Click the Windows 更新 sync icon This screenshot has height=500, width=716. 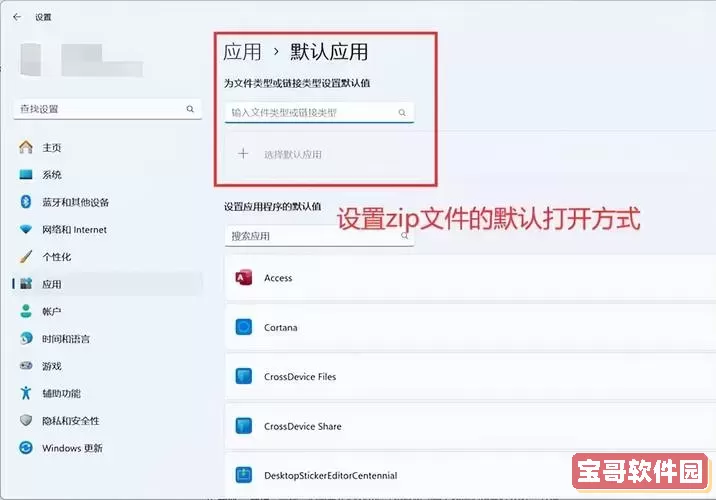coord(26,448)
